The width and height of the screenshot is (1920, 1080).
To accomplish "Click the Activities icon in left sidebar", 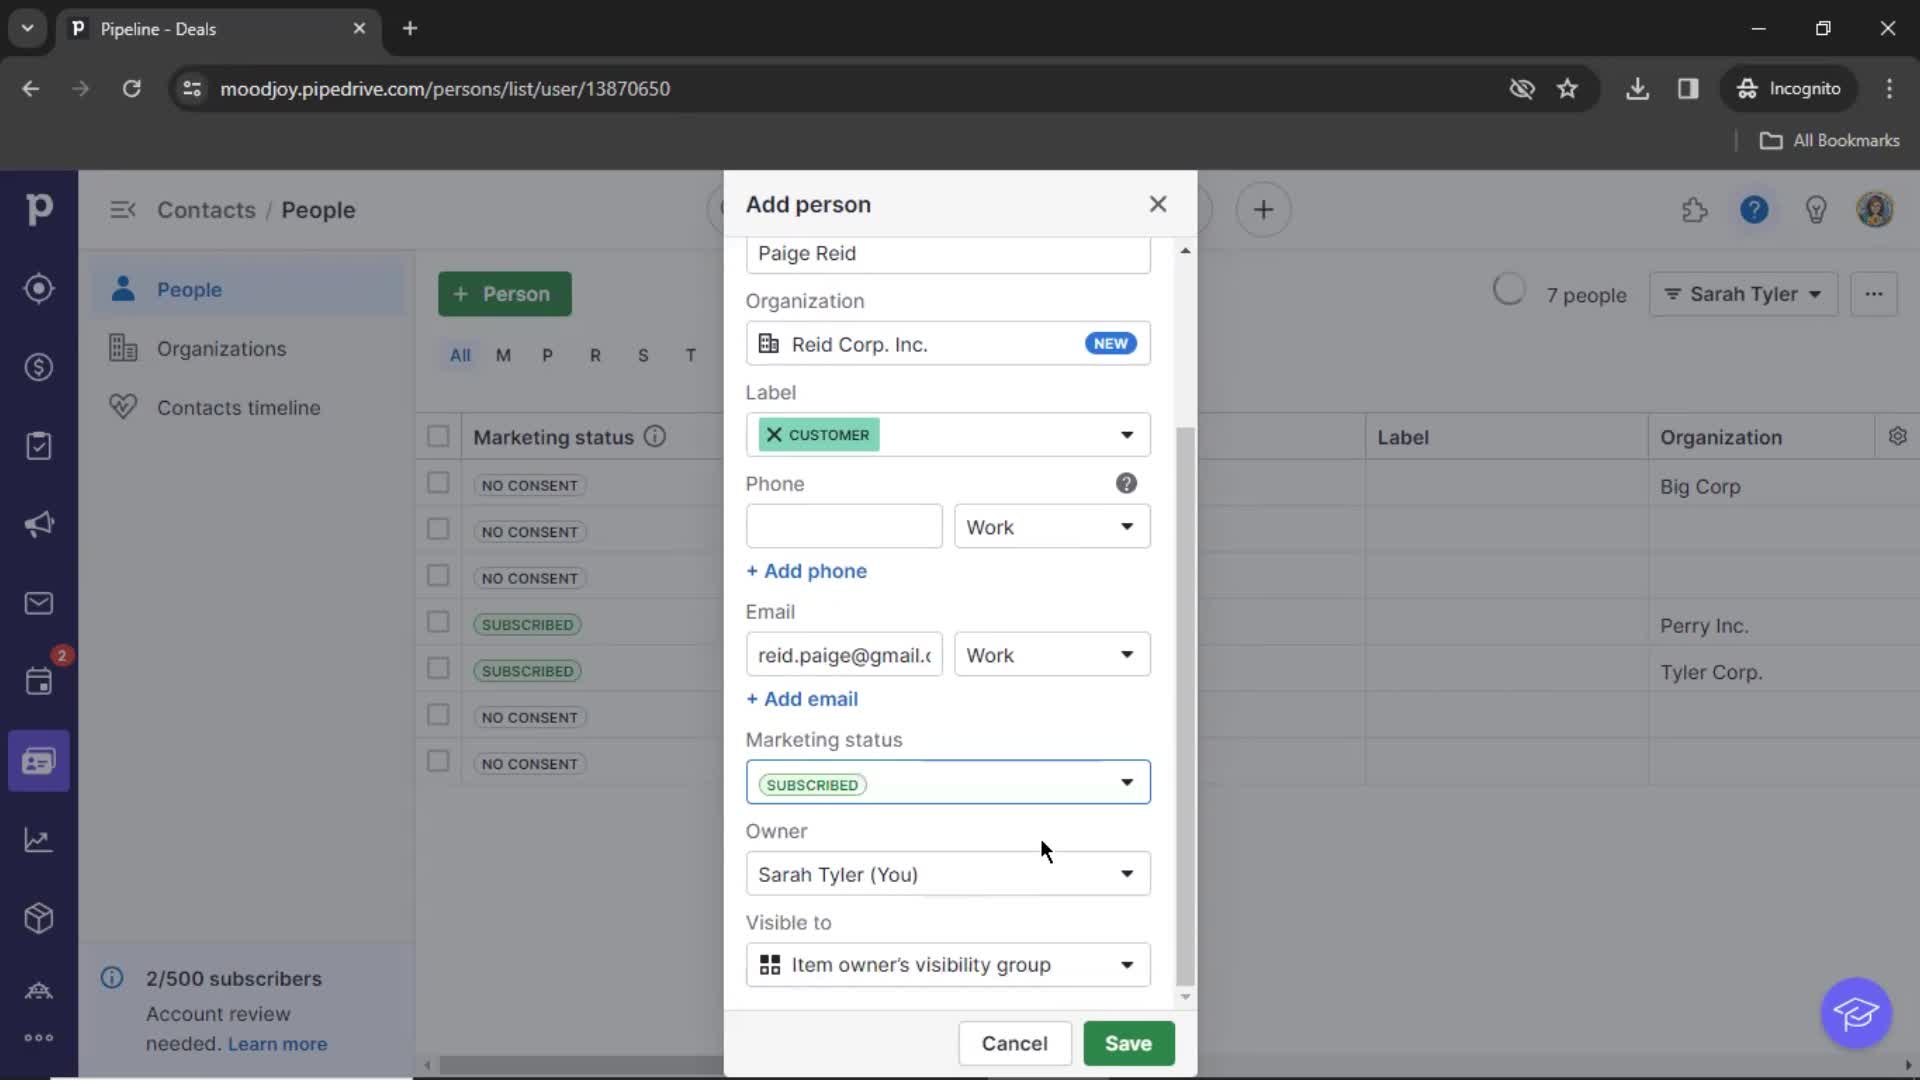I will [38, 682].
